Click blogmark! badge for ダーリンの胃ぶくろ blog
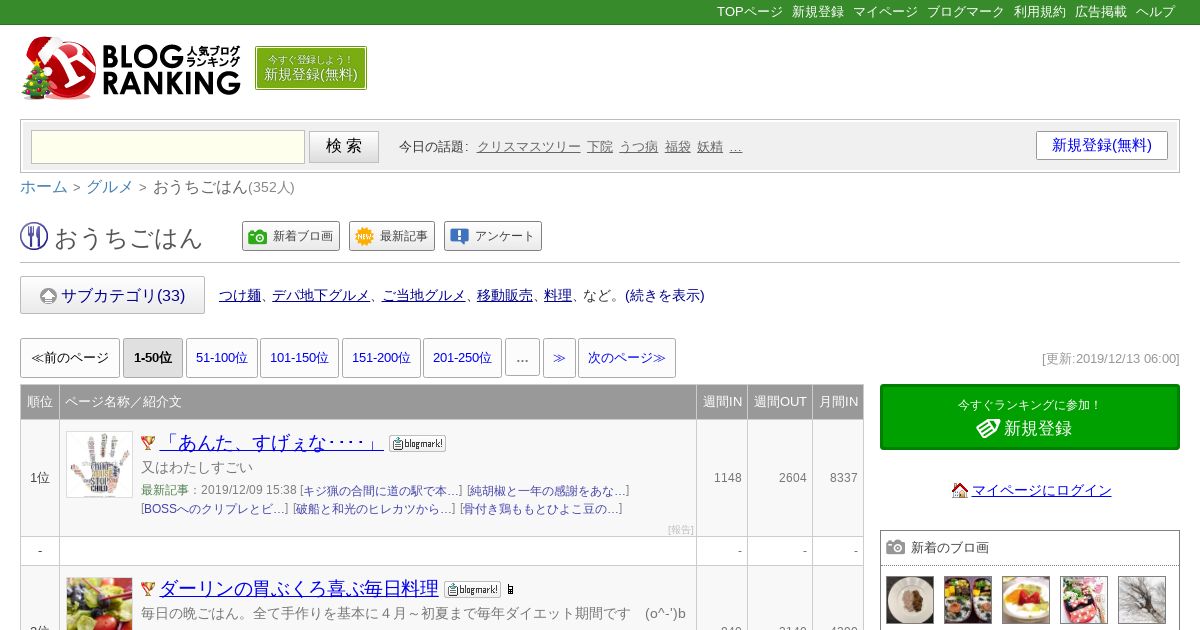Image resolution: width=1200 pixels, height=630 pixels. [x=472, y=590]
